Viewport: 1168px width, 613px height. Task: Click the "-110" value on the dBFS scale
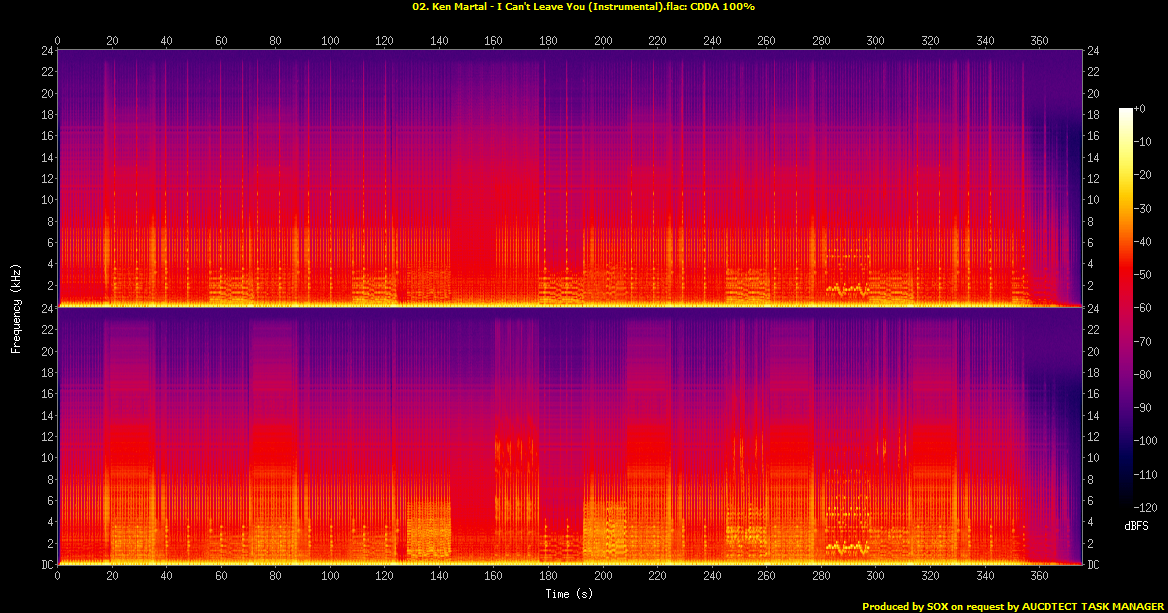tap(1146, 474)
